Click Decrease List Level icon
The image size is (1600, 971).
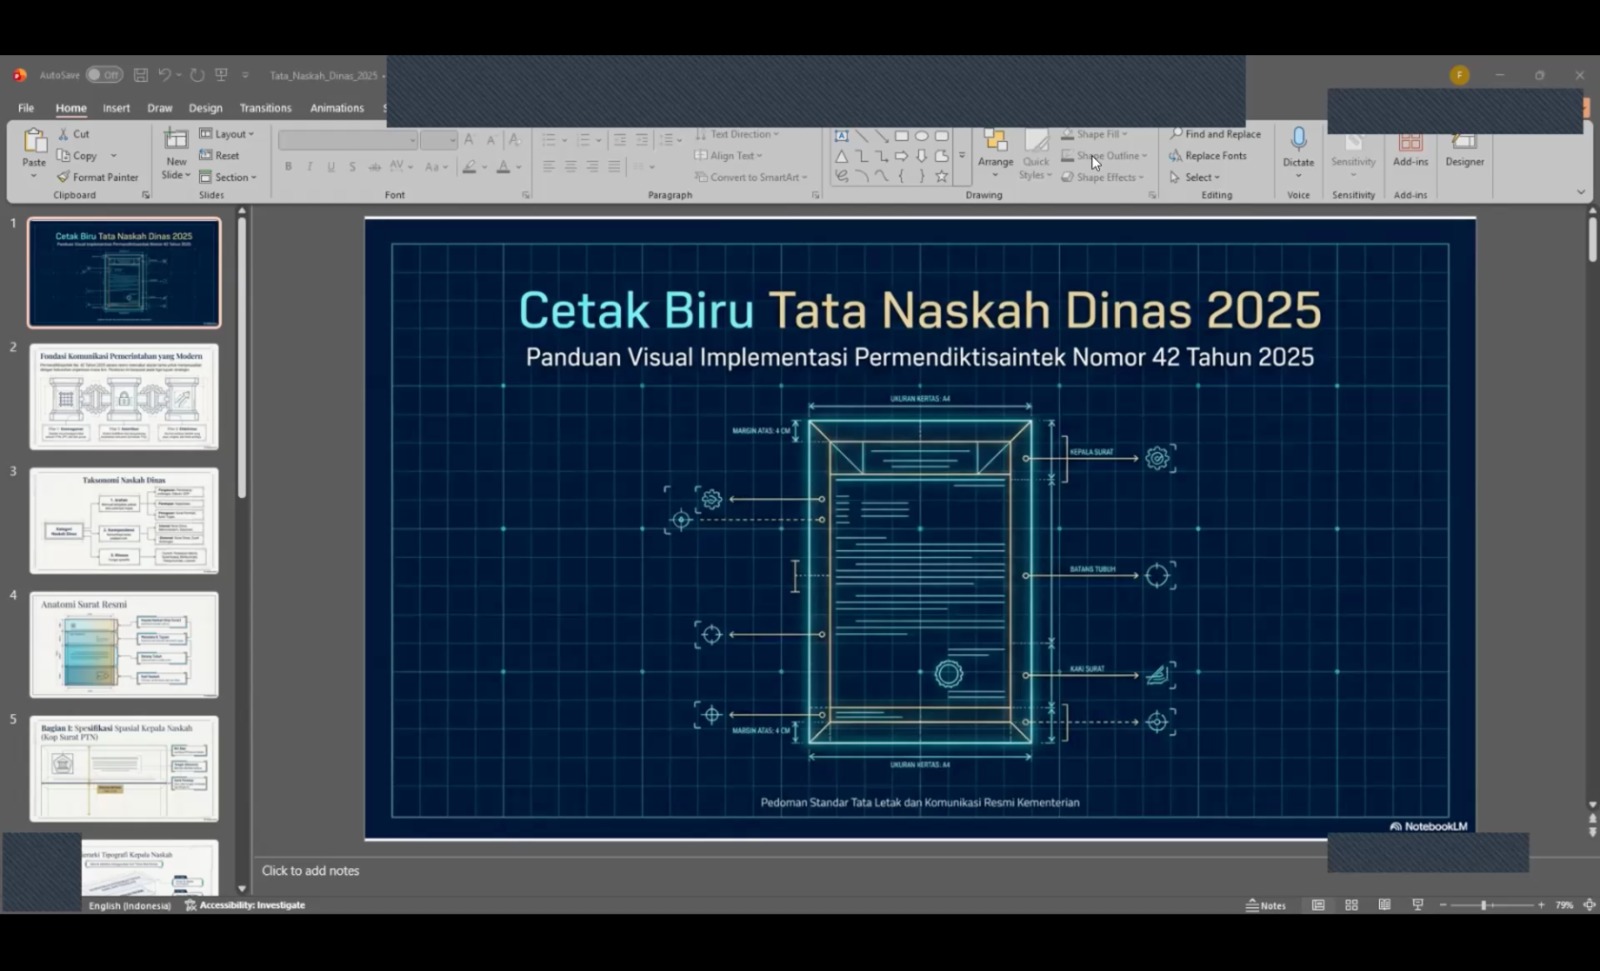(x=620, y=140)
